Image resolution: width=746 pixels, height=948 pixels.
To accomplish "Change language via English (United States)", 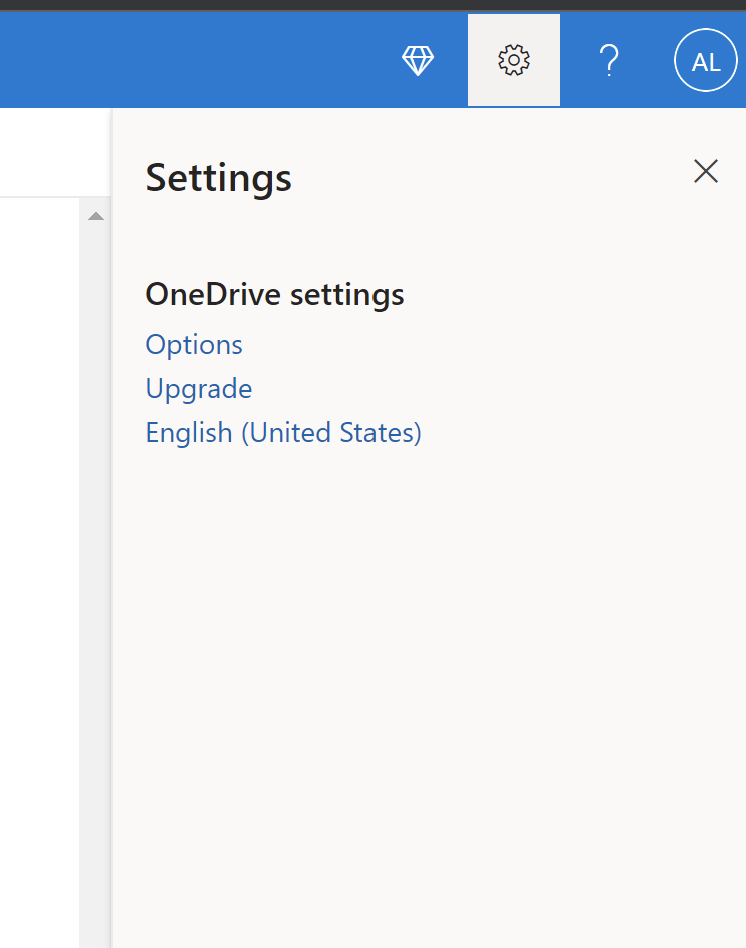I will click(x=283, y=433).
